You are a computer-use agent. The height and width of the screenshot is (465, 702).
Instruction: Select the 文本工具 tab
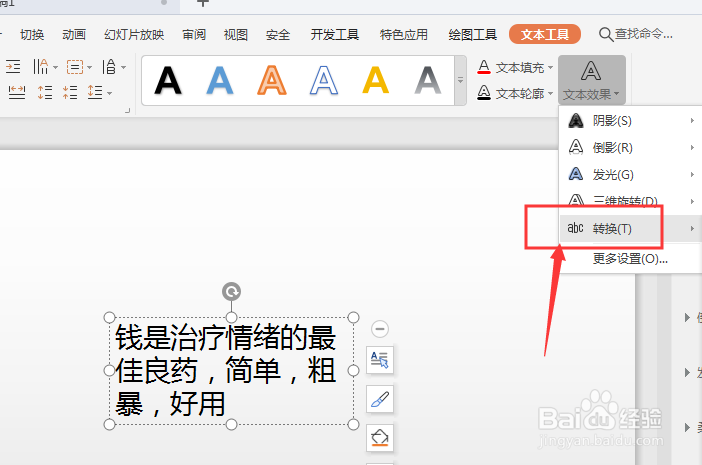point(545,34)
